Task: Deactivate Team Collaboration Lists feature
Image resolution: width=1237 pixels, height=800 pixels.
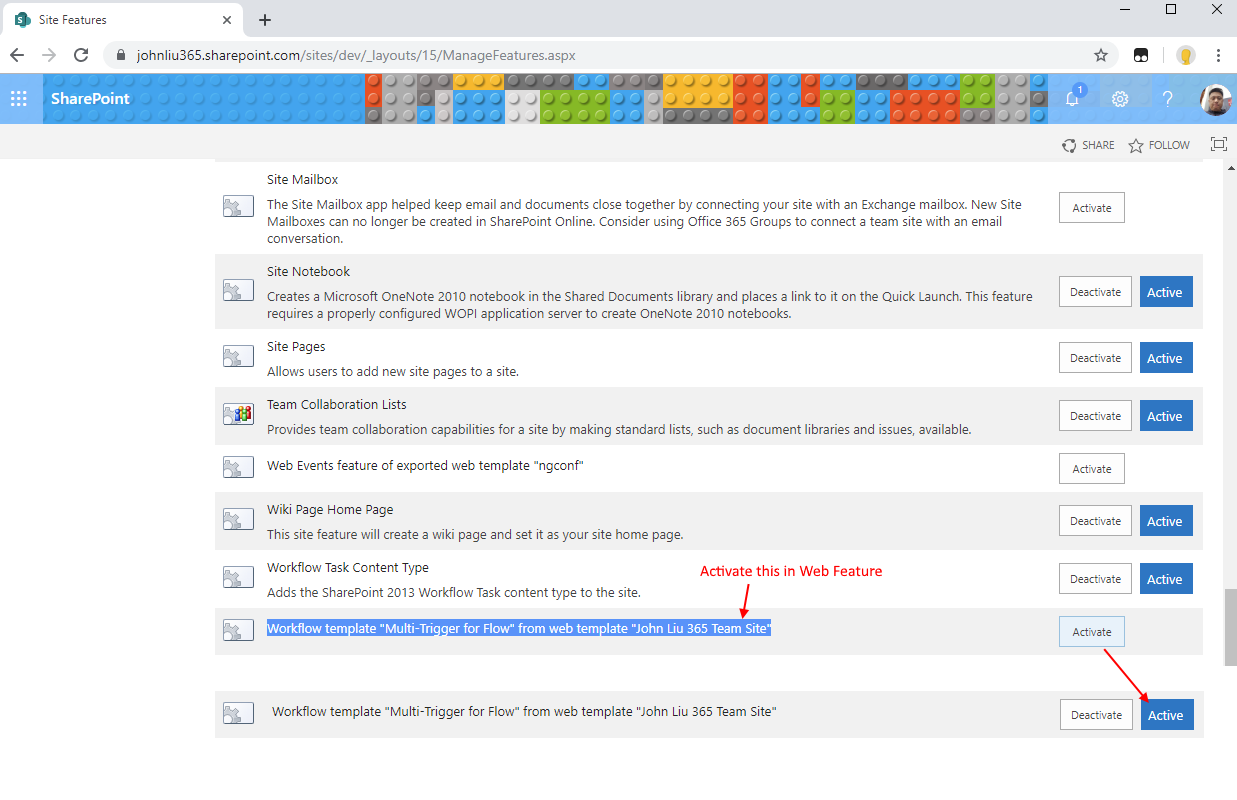Action: (x=1095, y=416)
